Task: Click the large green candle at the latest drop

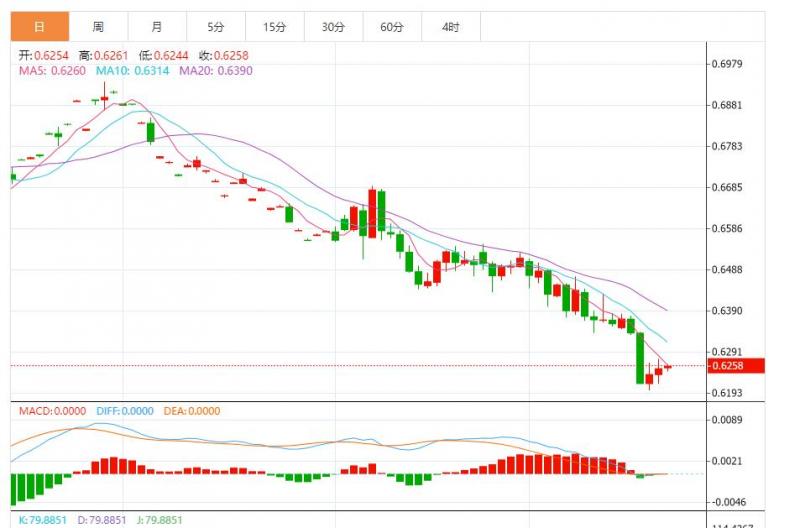Action: coord(640,358)
